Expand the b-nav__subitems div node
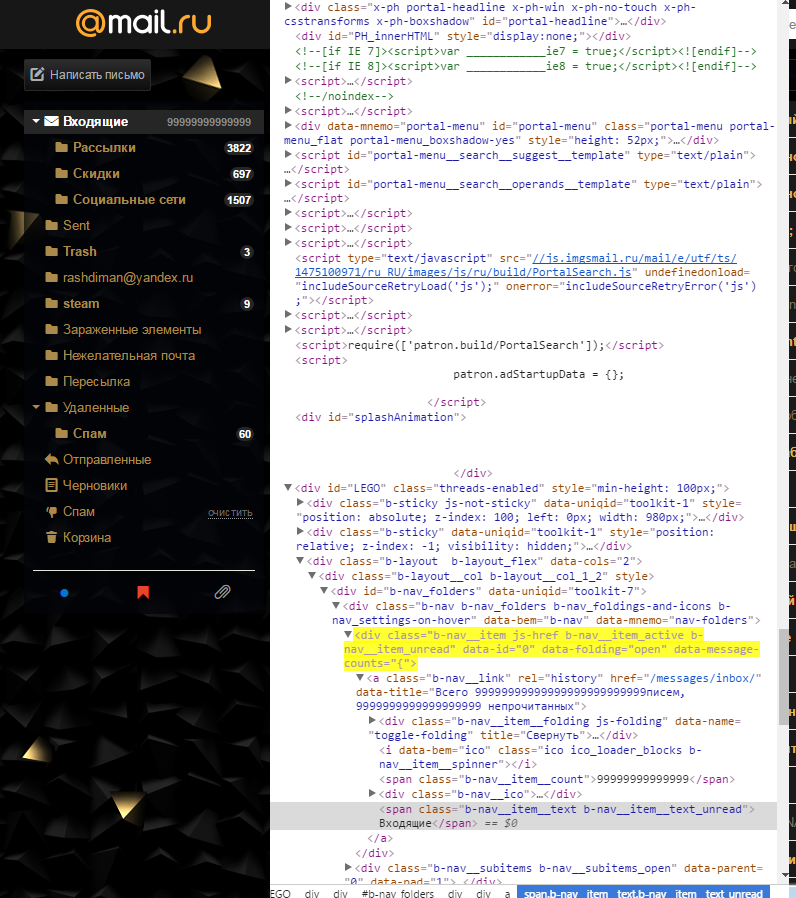This screenshot has width=796, height=898. click(x=348, y=868)
